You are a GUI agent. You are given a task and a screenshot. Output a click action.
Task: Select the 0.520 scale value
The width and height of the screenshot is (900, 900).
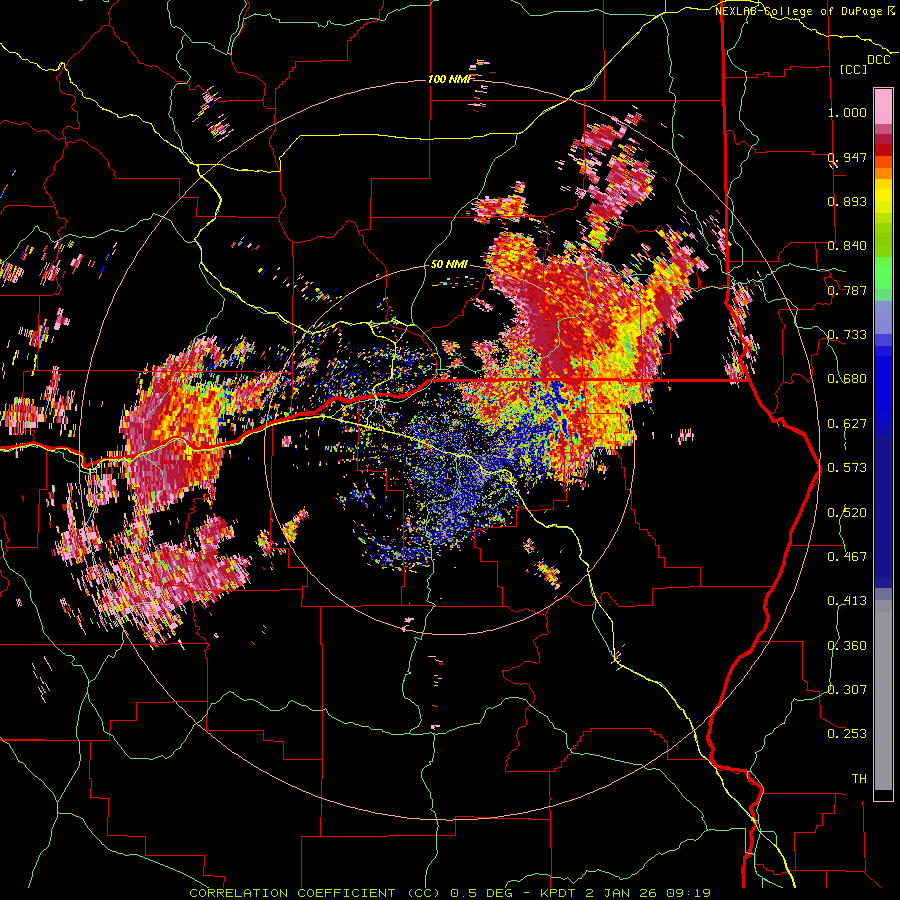tap(847, 513)
